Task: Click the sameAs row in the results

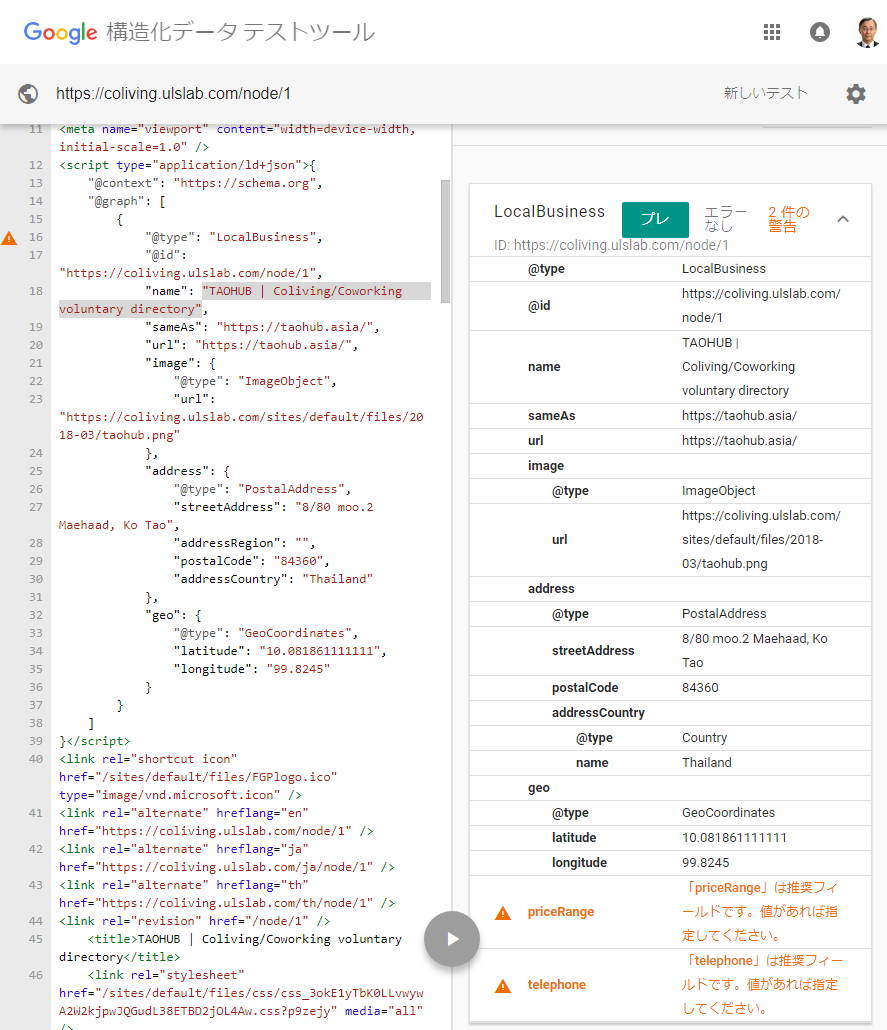Action: 670,416
